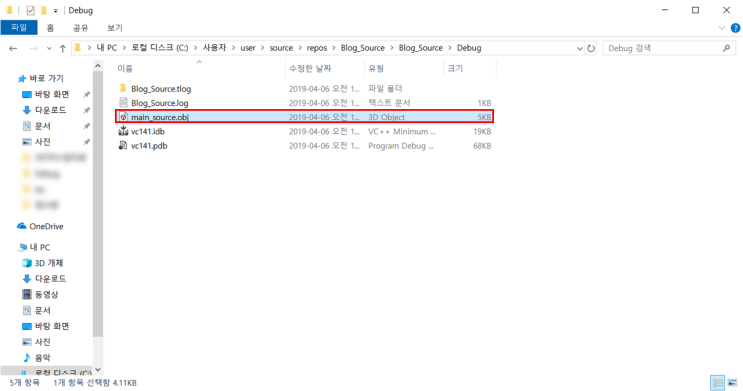Select the Blog_Source.log file icon

123,102
